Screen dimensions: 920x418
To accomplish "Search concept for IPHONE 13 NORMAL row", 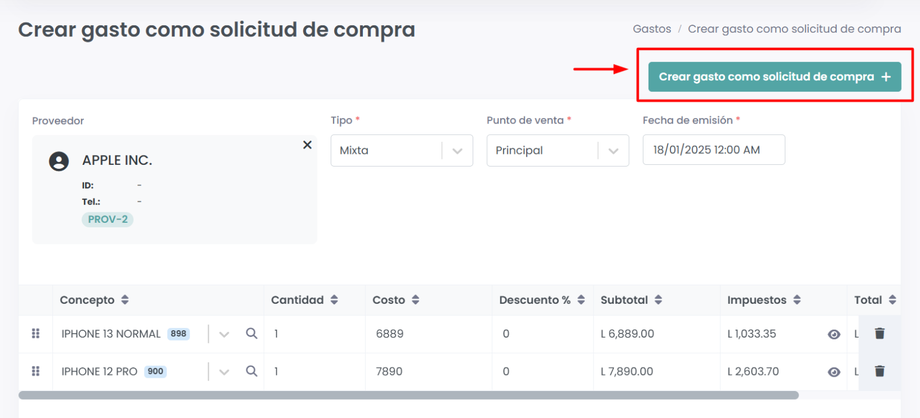I will pos(252,334).
